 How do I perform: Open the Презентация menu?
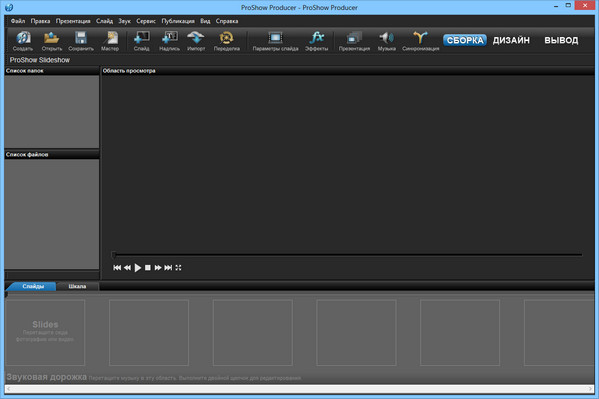[73, 21]
